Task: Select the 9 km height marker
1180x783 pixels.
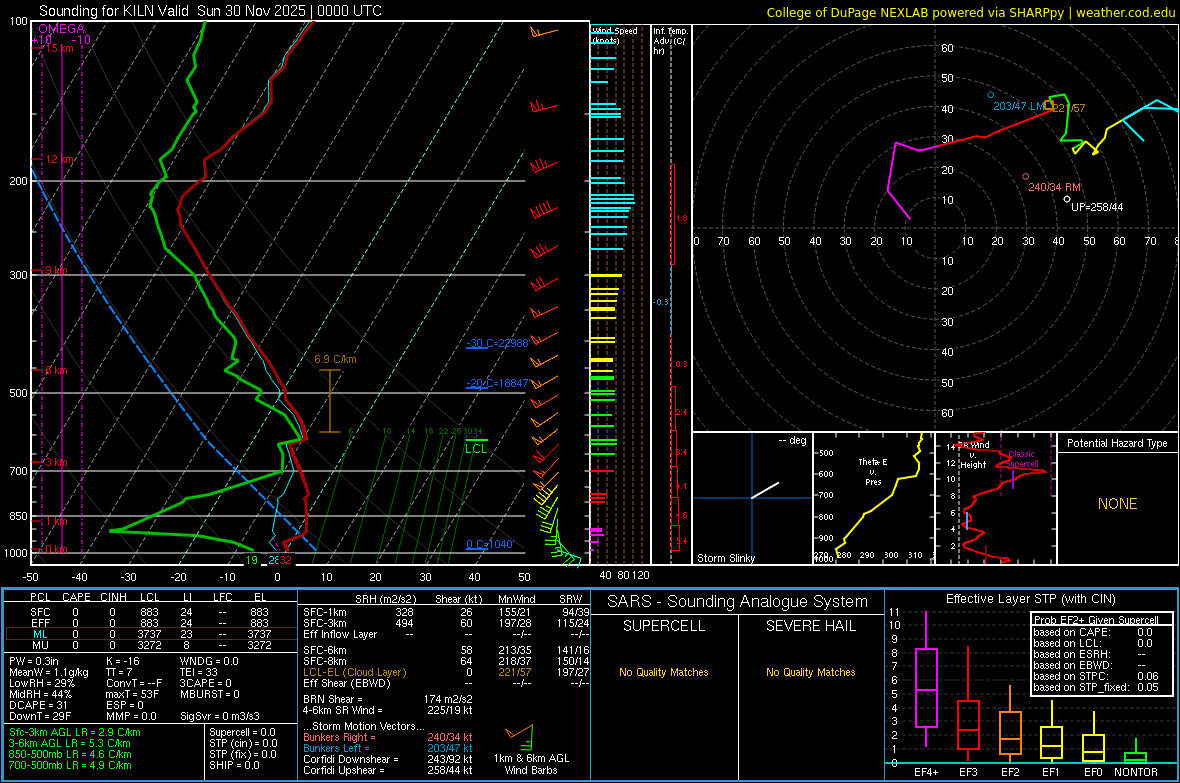Action: [x=56, y=270]
